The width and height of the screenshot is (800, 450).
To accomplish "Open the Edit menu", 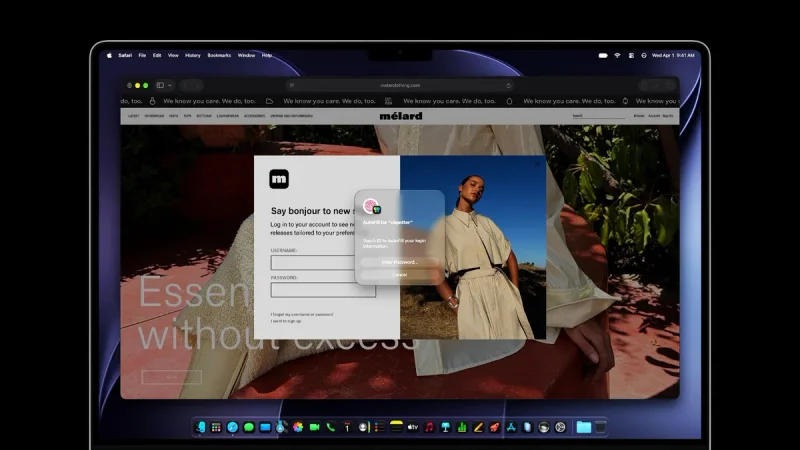I will 157,55.
